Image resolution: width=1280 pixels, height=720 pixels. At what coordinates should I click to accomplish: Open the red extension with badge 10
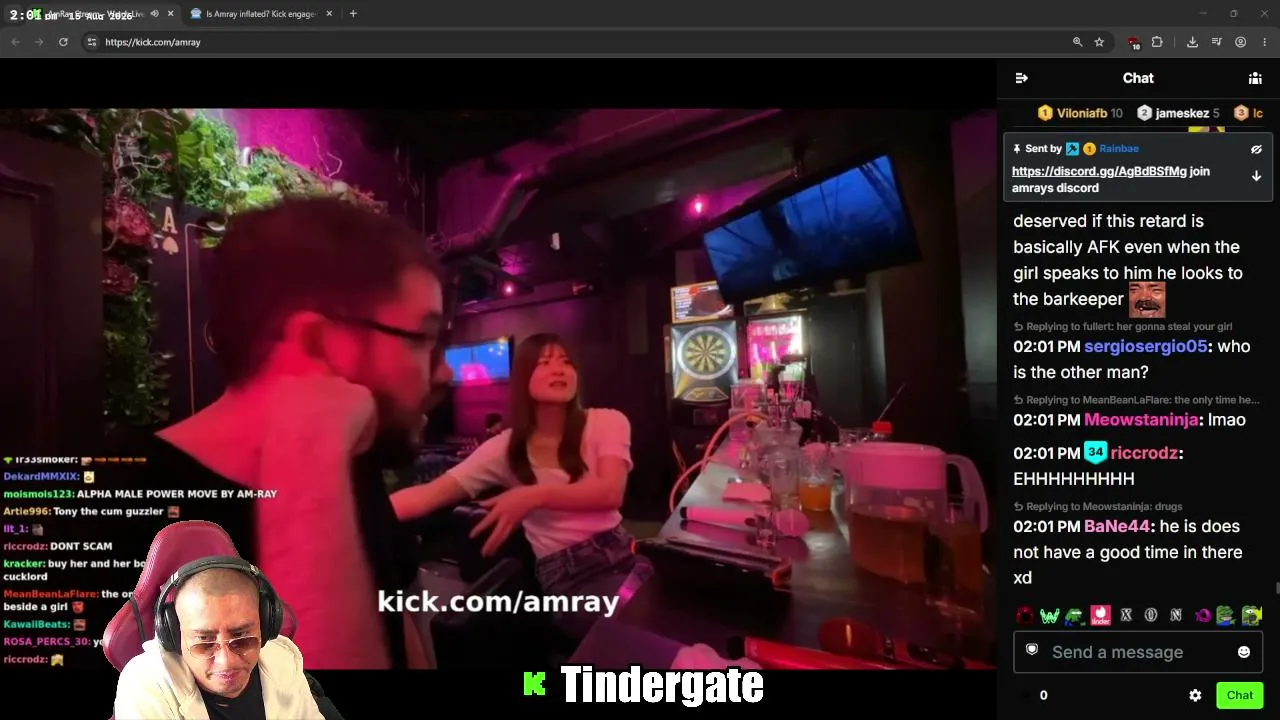[x=1133, y=42]
